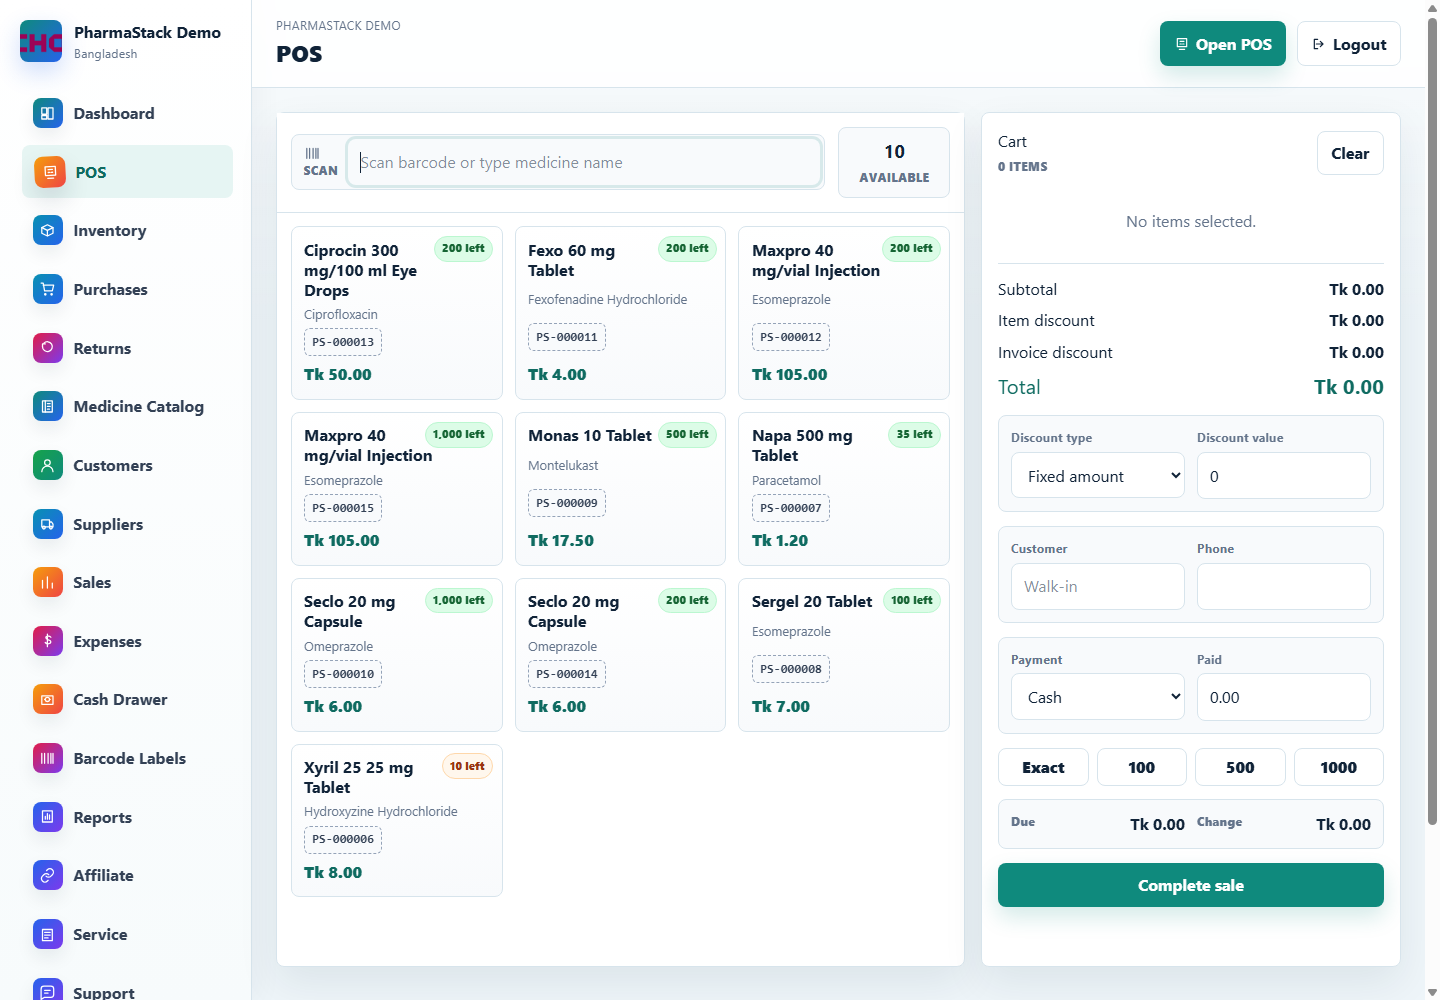Open Cash Drawer page
The image size is (1440, 1000).
pos(127,699)
